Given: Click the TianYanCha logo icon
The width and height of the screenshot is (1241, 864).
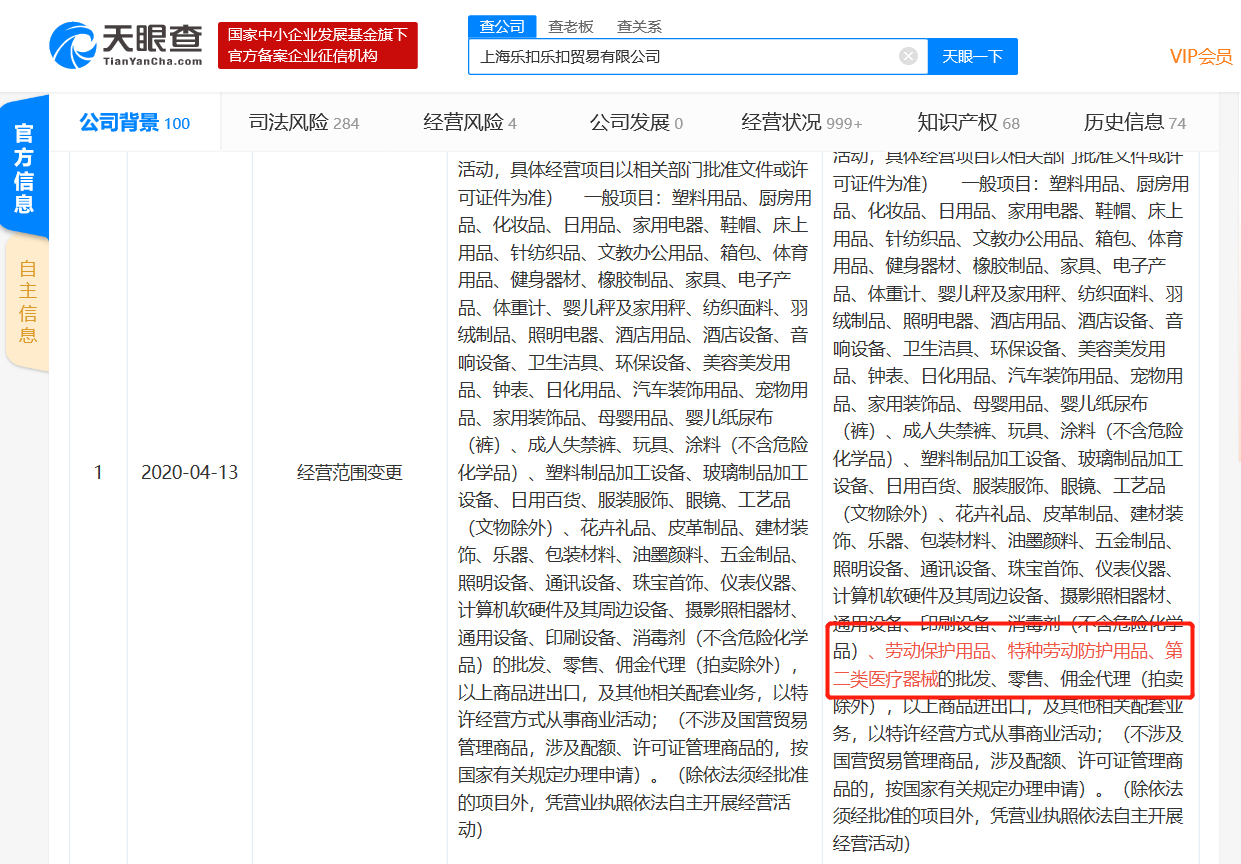Looking at the screenshot, I should point(72,46).
